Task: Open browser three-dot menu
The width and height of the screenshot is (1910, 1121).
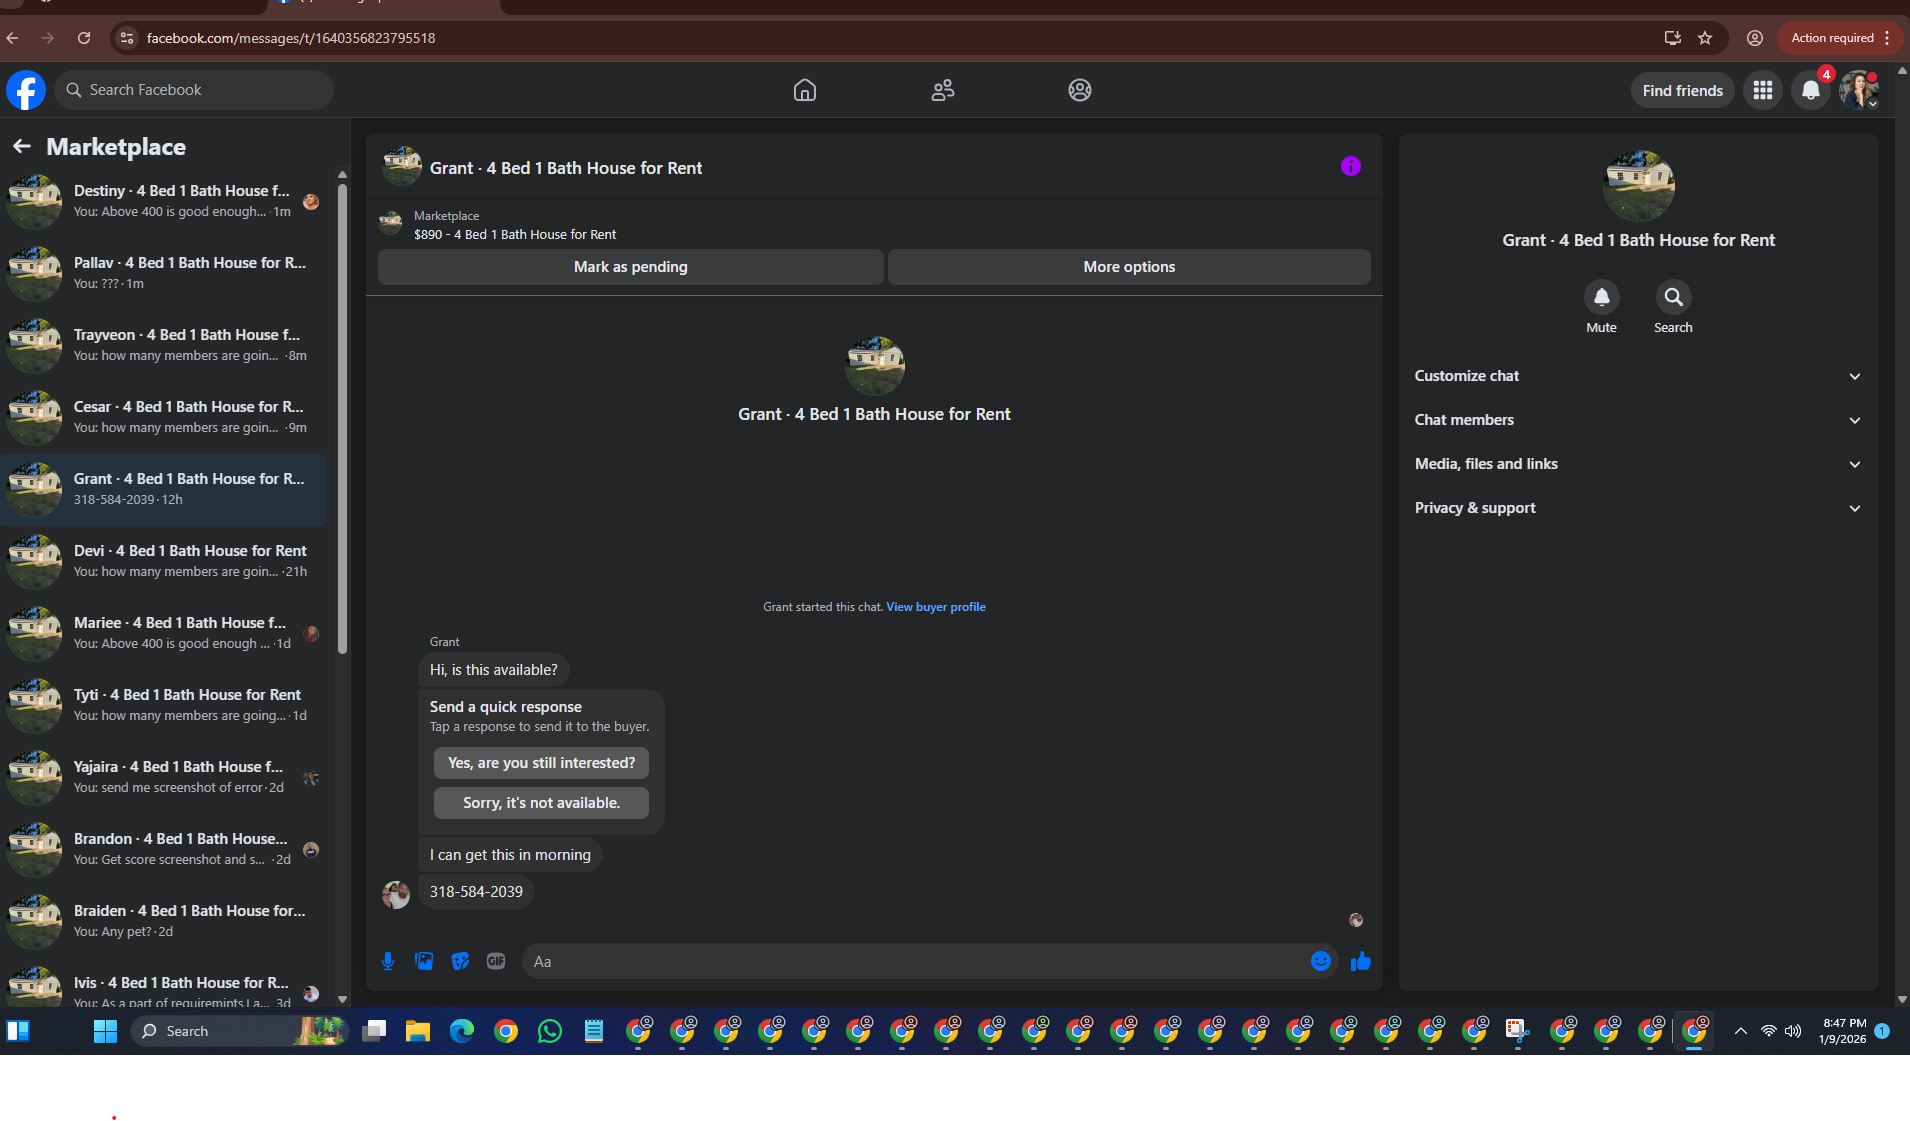Action: (1887, 38)
